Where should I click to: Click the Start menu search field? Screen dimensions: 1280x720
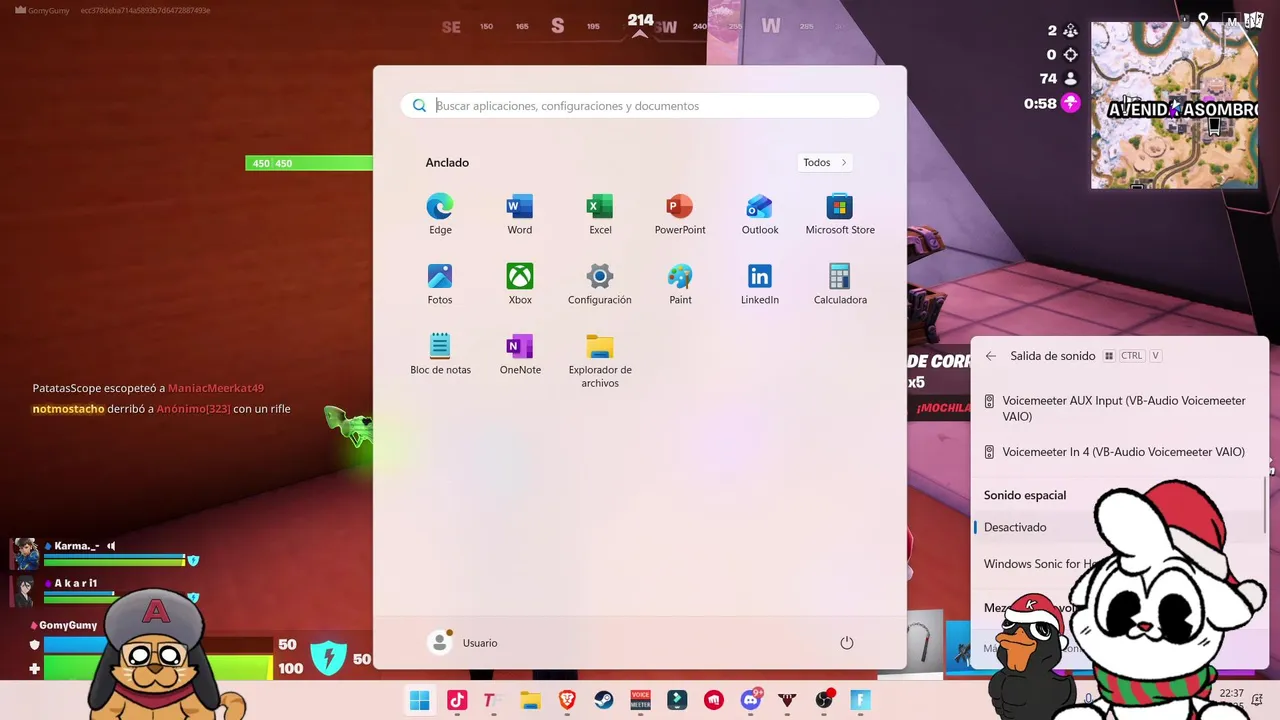[640, 106]
